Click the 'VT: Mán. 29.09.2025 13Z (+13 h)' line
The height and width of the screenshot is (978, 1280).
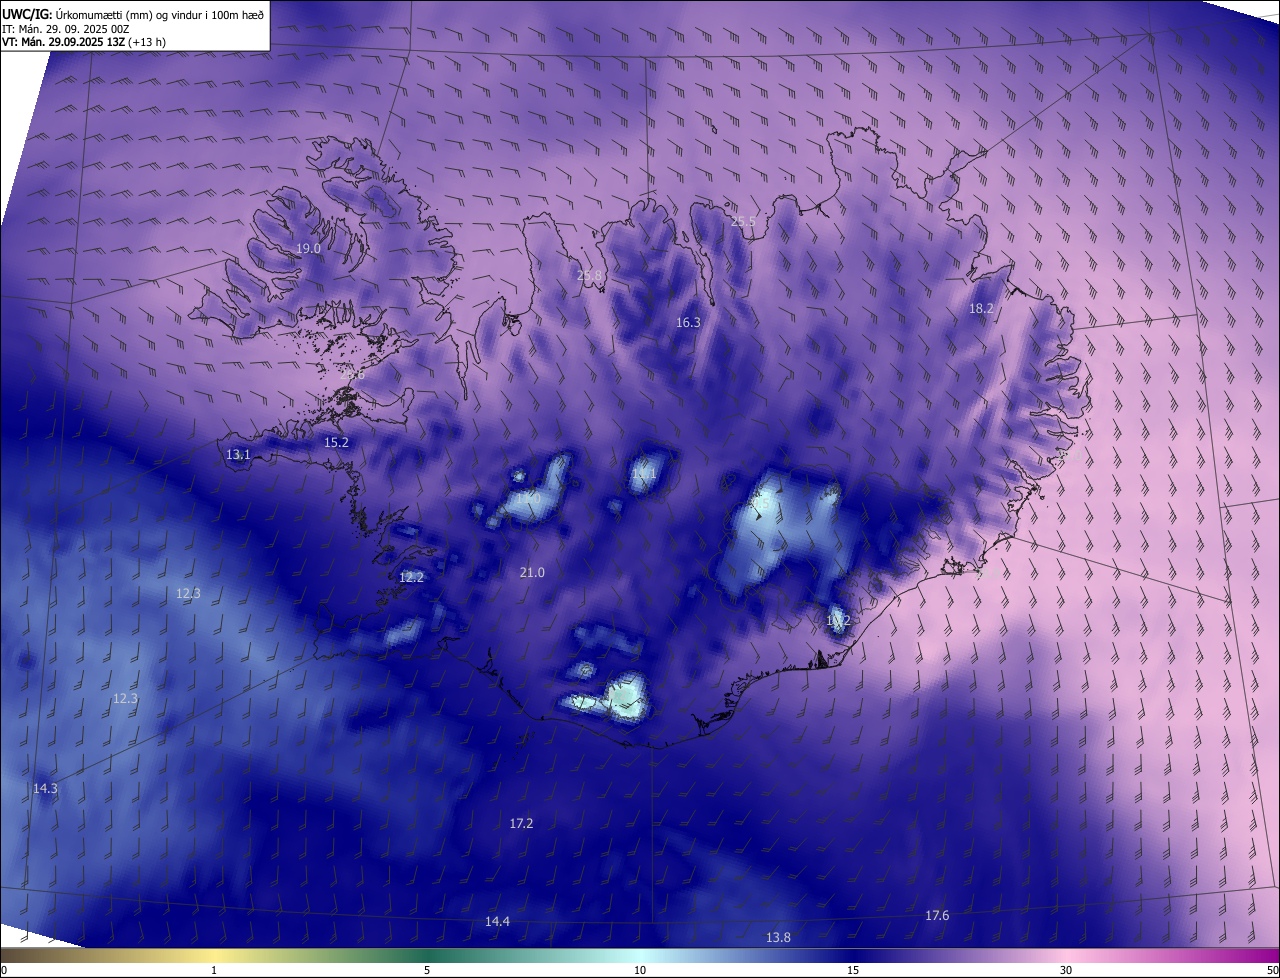pos(84,42)
